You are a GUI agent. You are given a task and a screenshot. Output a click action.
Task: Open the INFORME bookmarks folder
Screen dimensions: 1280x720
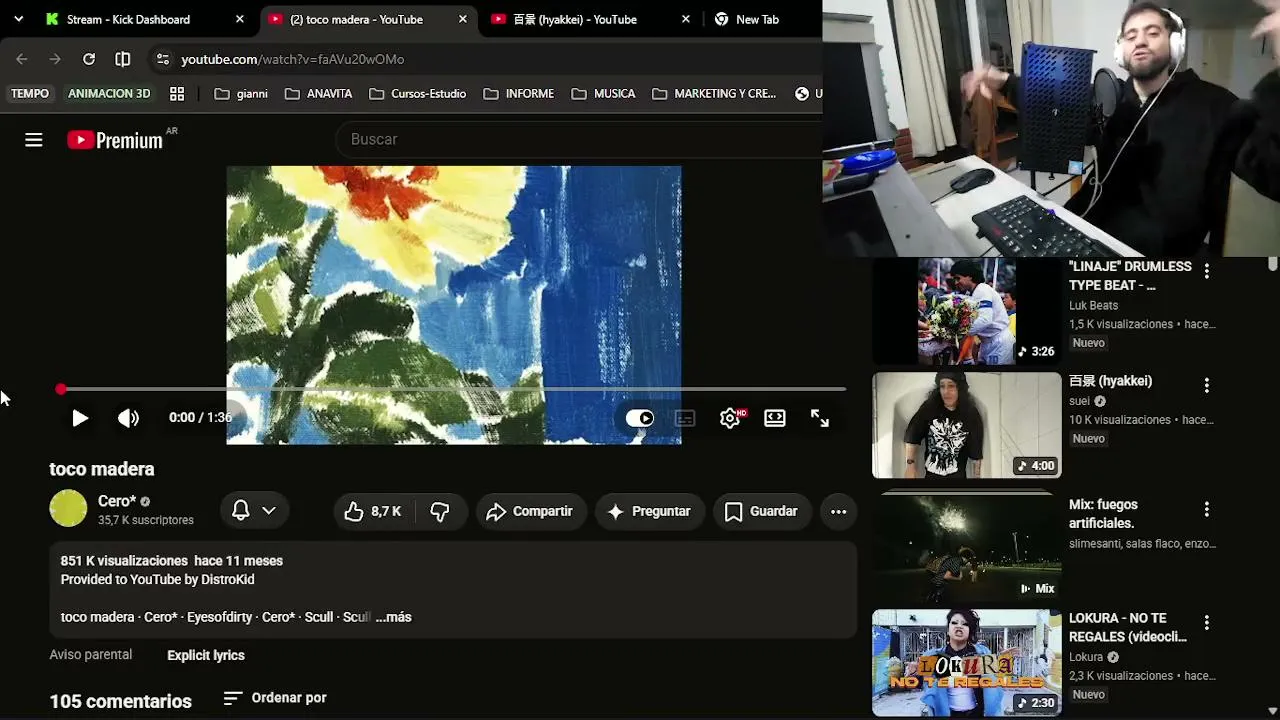(519, 94)
